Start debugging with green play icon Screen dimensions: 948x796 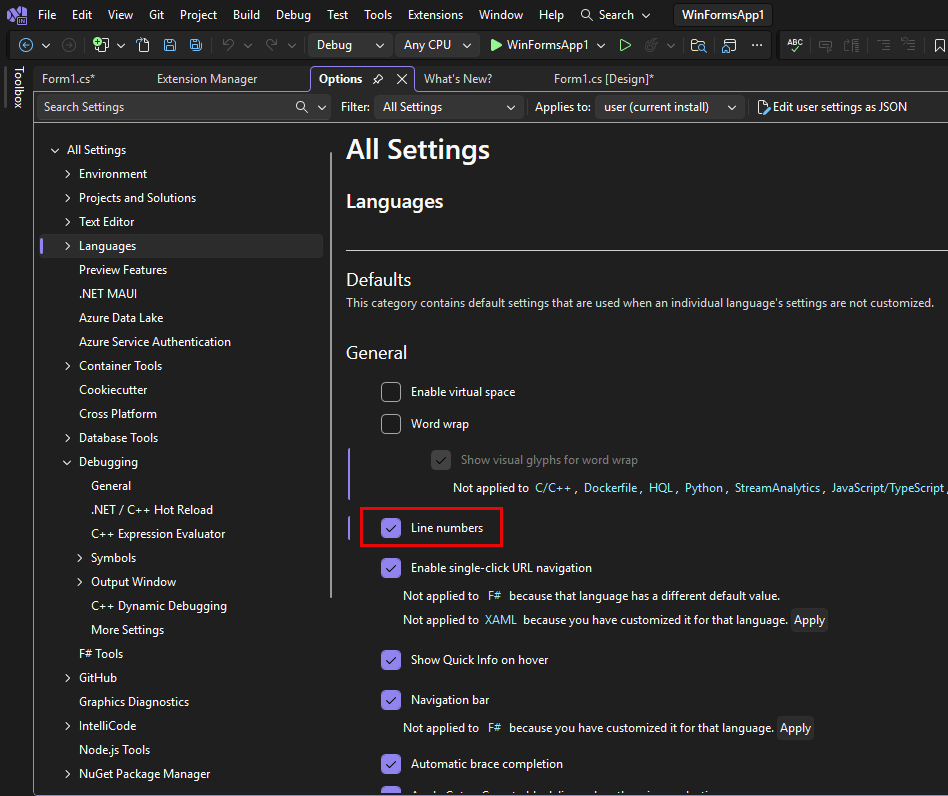tap(496, 45)
